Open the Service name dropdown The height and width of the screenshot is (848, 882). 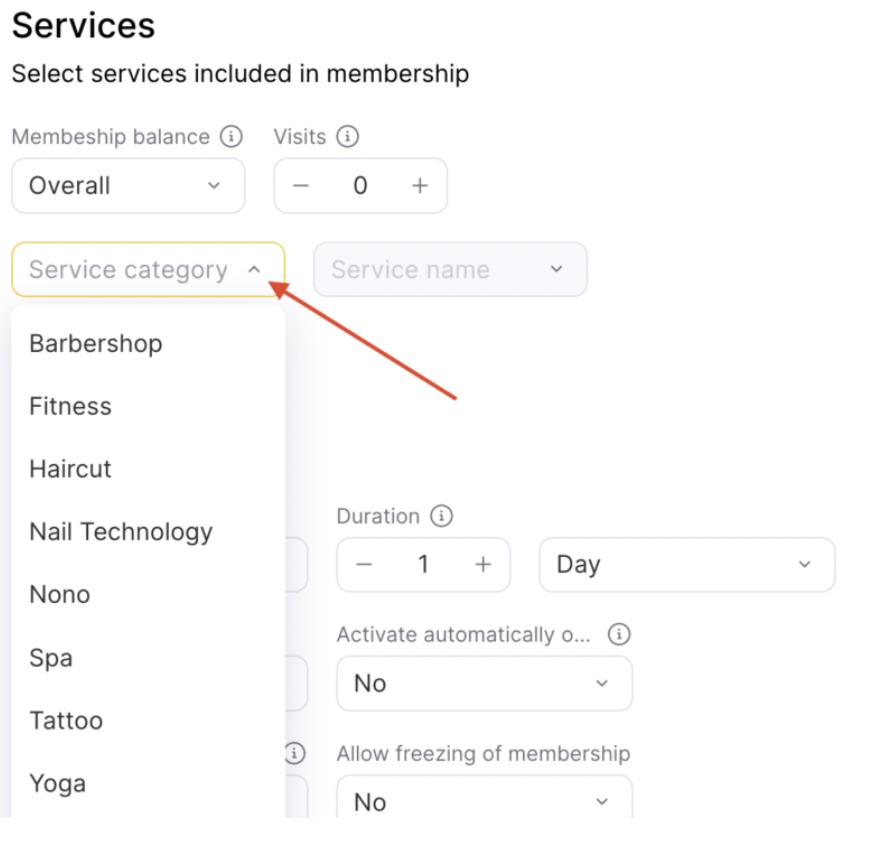[x=450, y=270]
